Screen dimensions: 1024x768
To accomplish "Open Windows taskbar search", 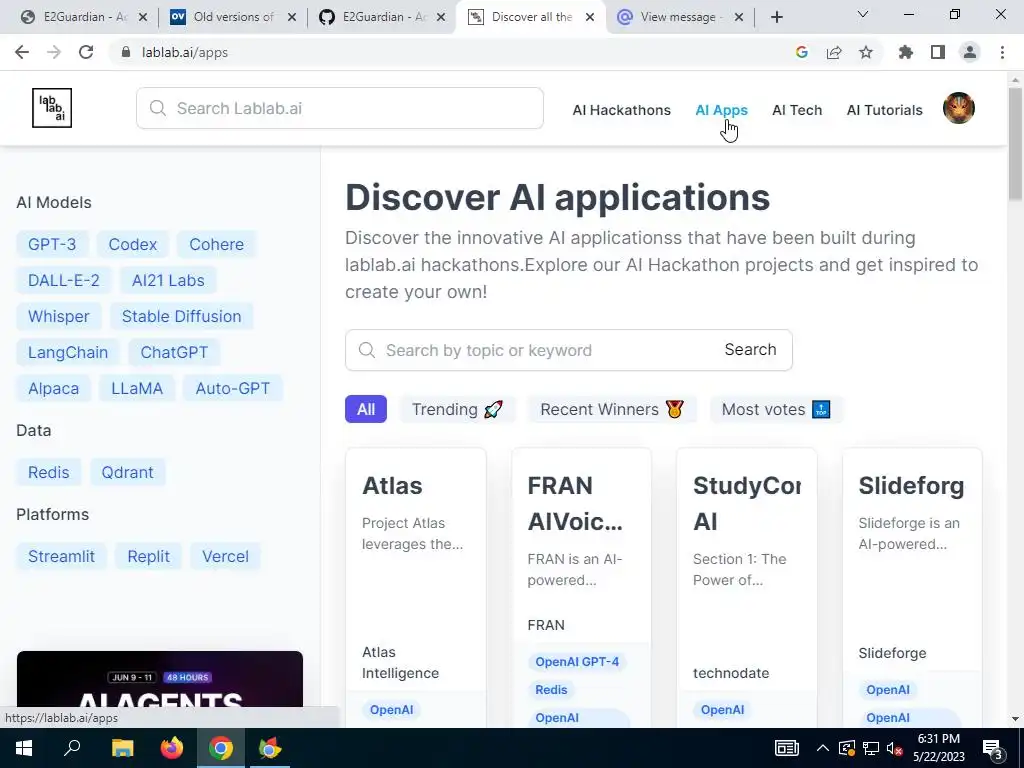I will tap(72, 748).
